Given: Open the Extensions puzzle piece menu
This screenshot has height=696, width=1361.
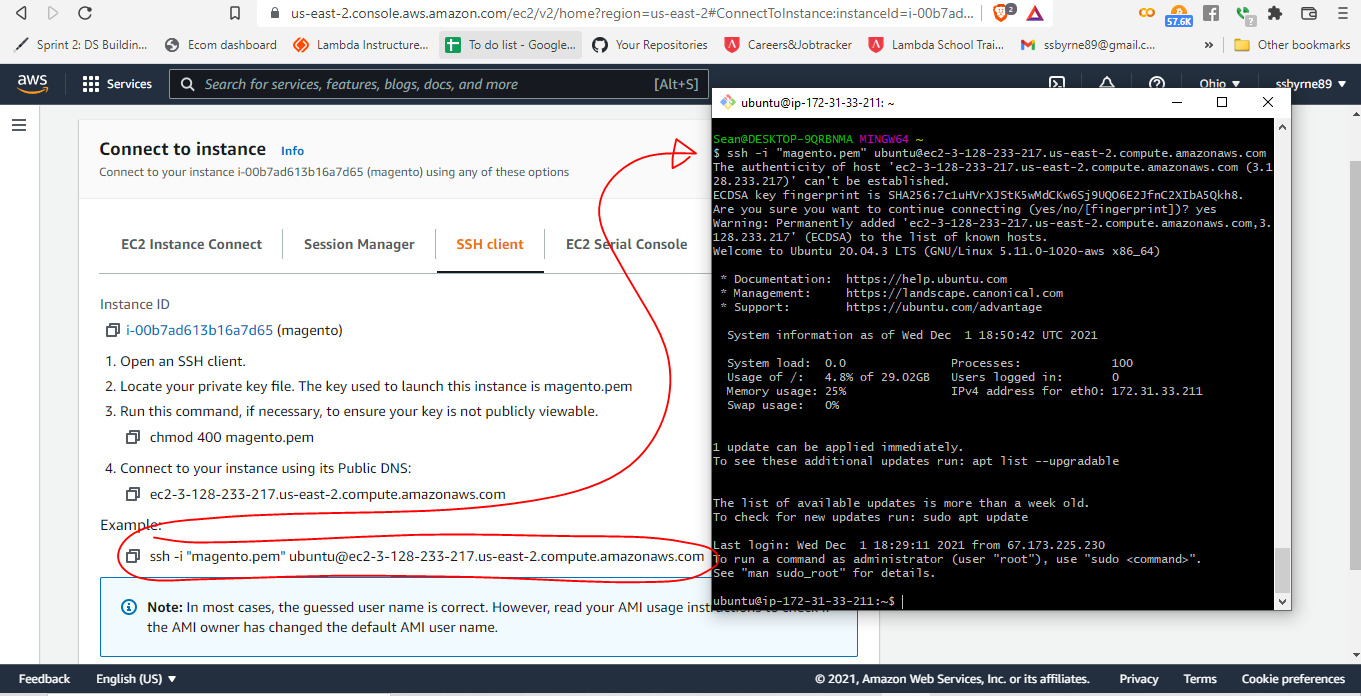Looking at the screenshot, I should (x=1275, y=13).
